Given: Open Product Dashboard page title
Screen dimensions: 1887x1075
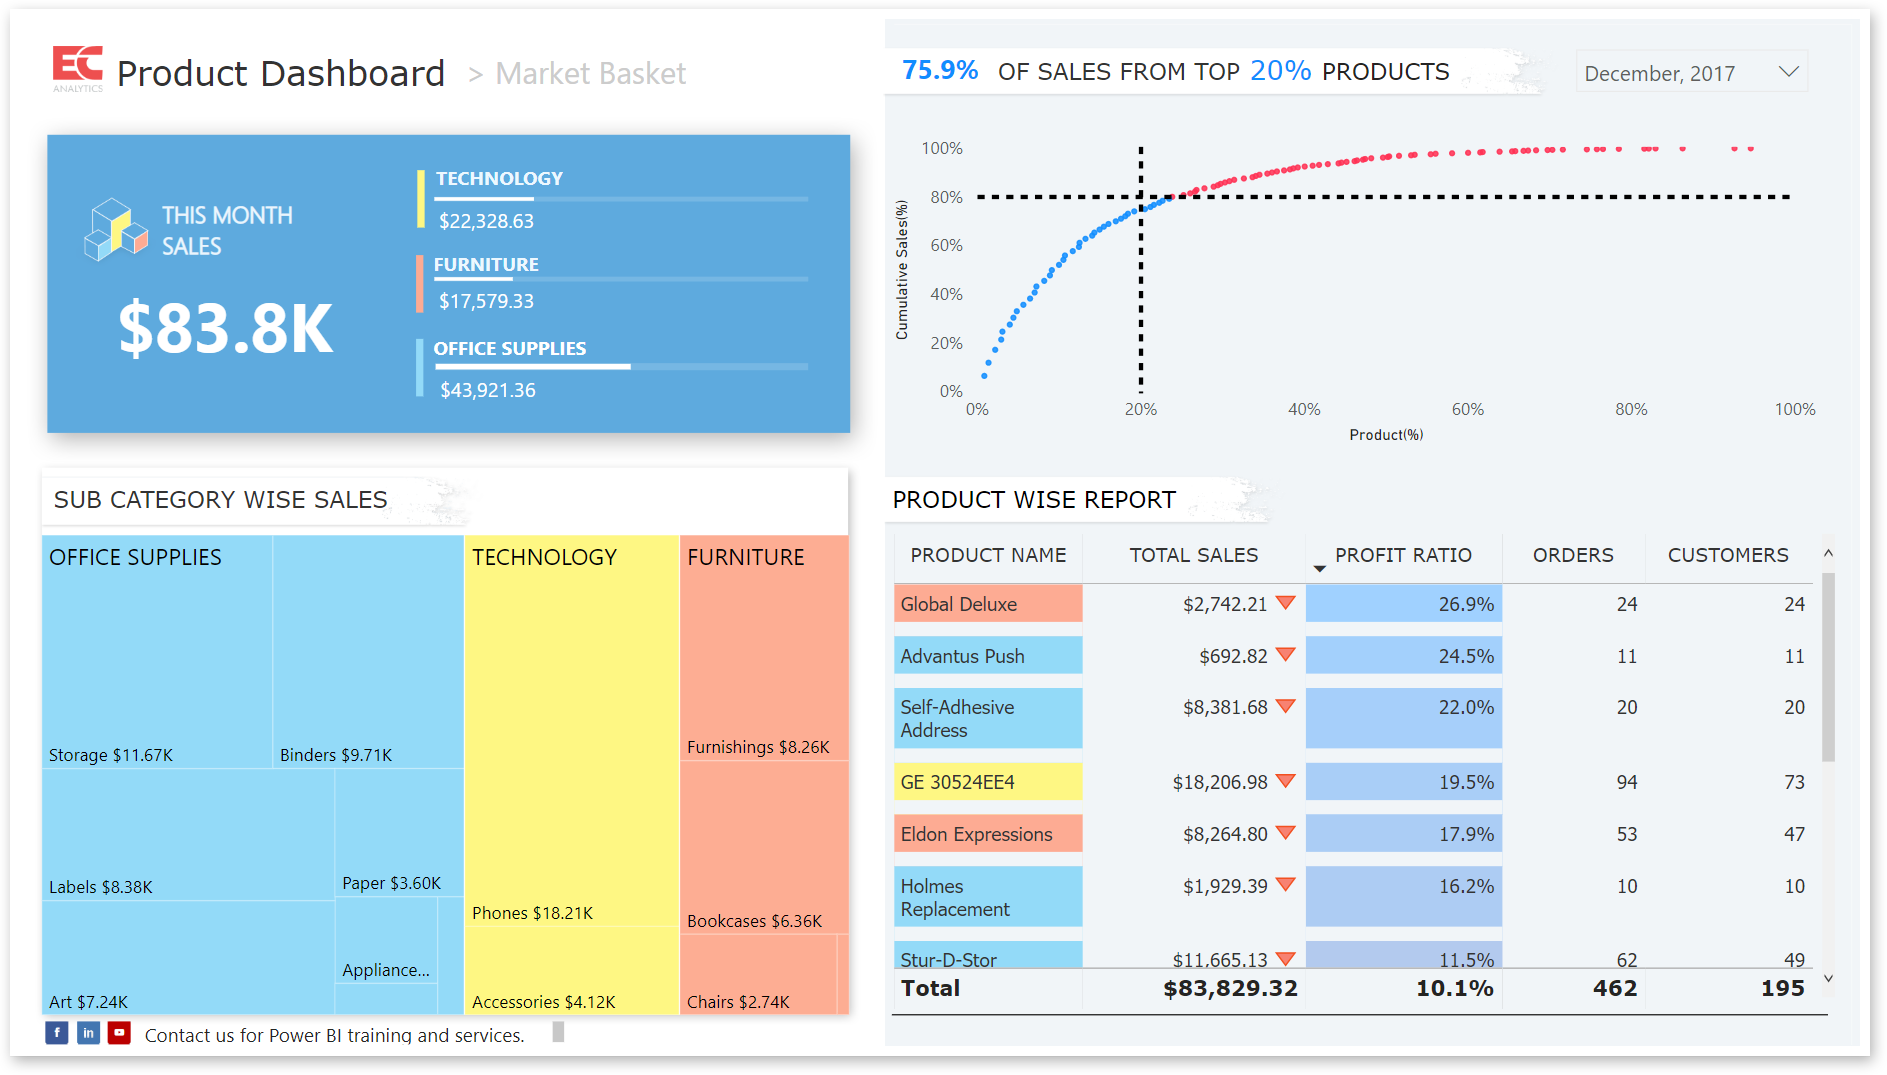Looking at the screenshot, I should point(280,73).
